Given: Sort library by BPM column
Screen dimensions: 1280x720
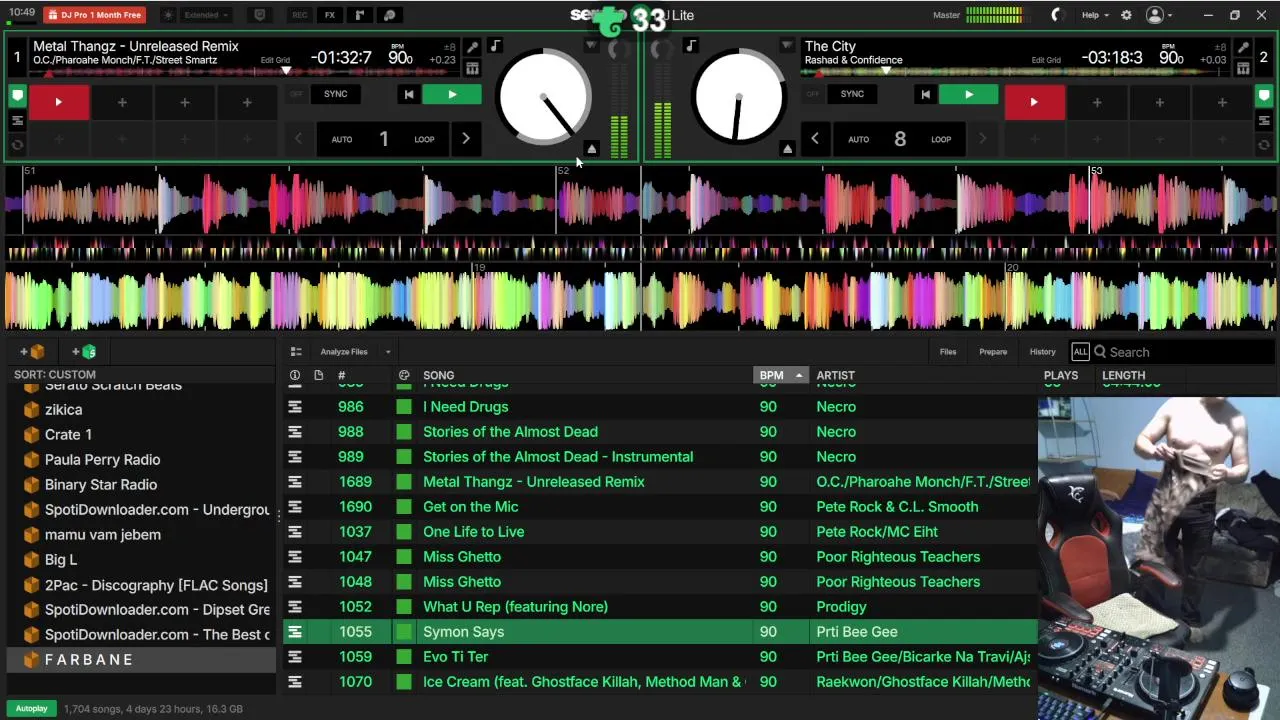Looking at the screenshot, I should point(780,375).
